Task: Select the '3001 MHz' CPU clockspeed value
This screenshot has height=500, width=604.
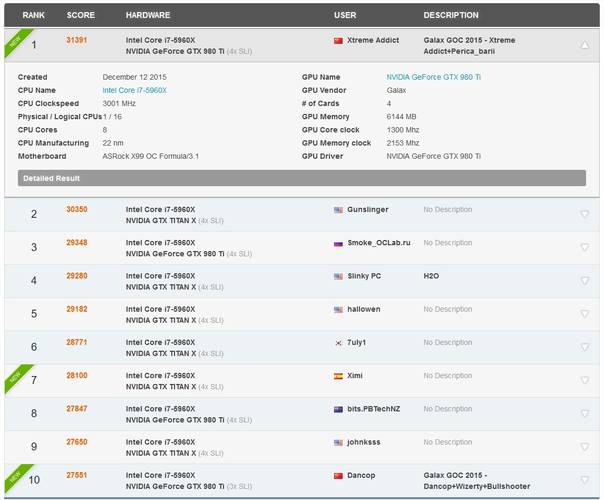Action: click(119, 103)
